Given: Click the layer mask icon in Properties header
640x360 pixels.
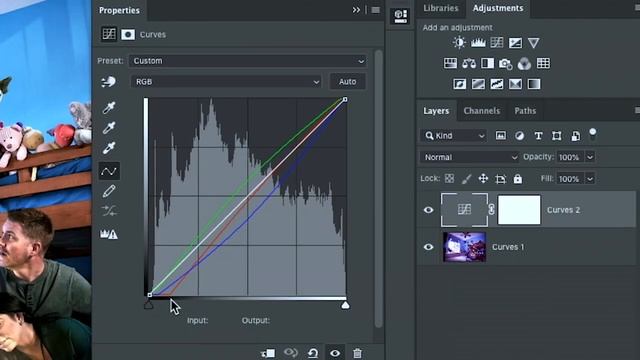Looking at the screenshot, I should (128, 34).
